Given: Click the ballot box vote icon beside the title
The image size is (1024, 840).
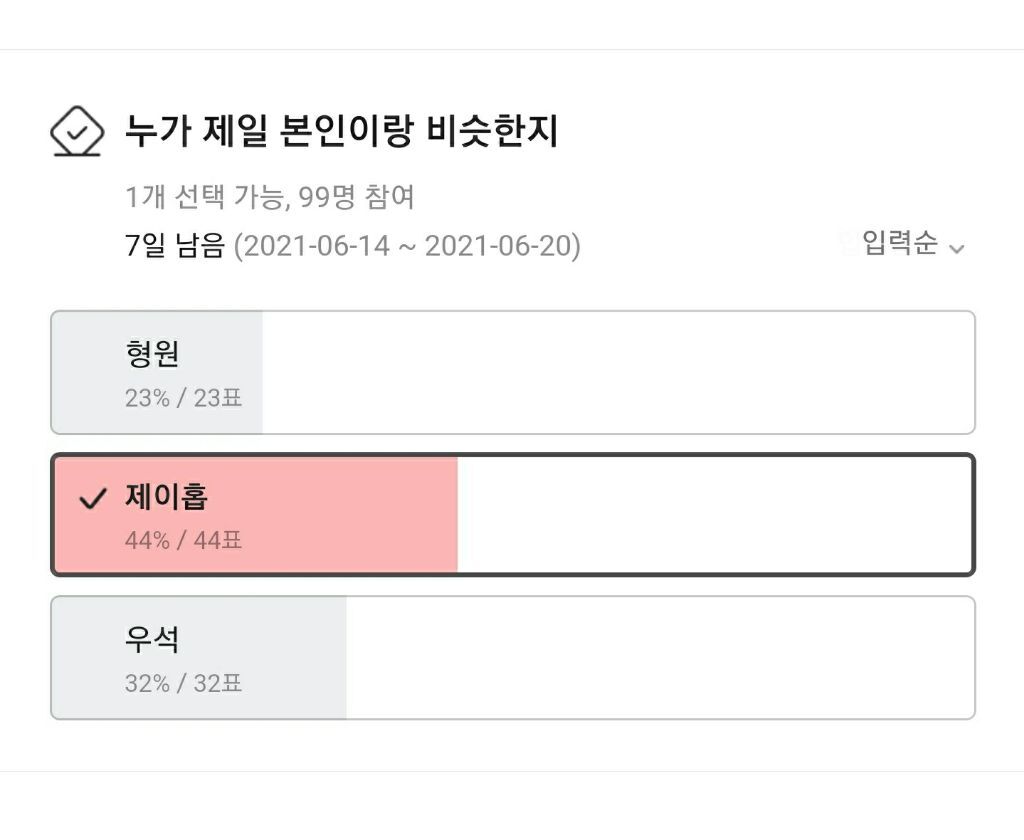Looking at the screenshot, I should [x=78, y=132].
